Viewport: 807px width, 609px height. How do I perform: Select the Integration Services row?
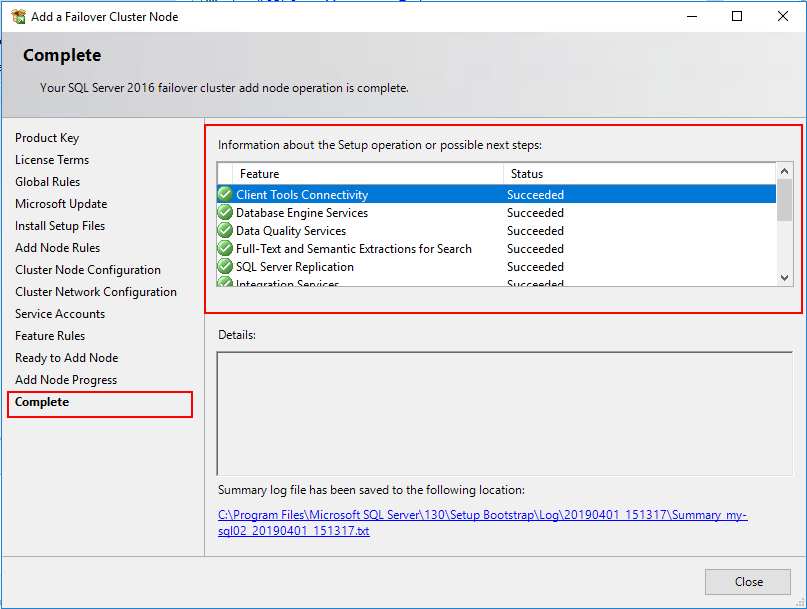497,281
